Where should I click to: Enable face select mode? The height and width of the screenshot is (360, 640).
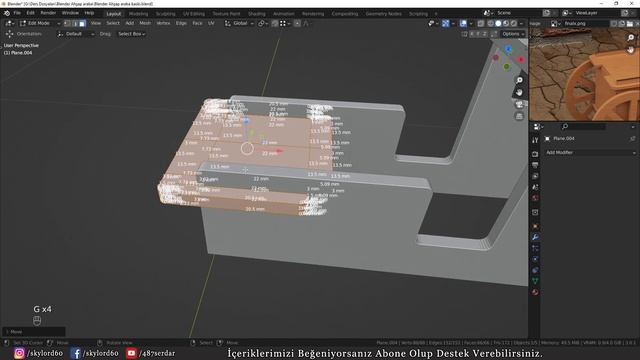coord(82,23)
